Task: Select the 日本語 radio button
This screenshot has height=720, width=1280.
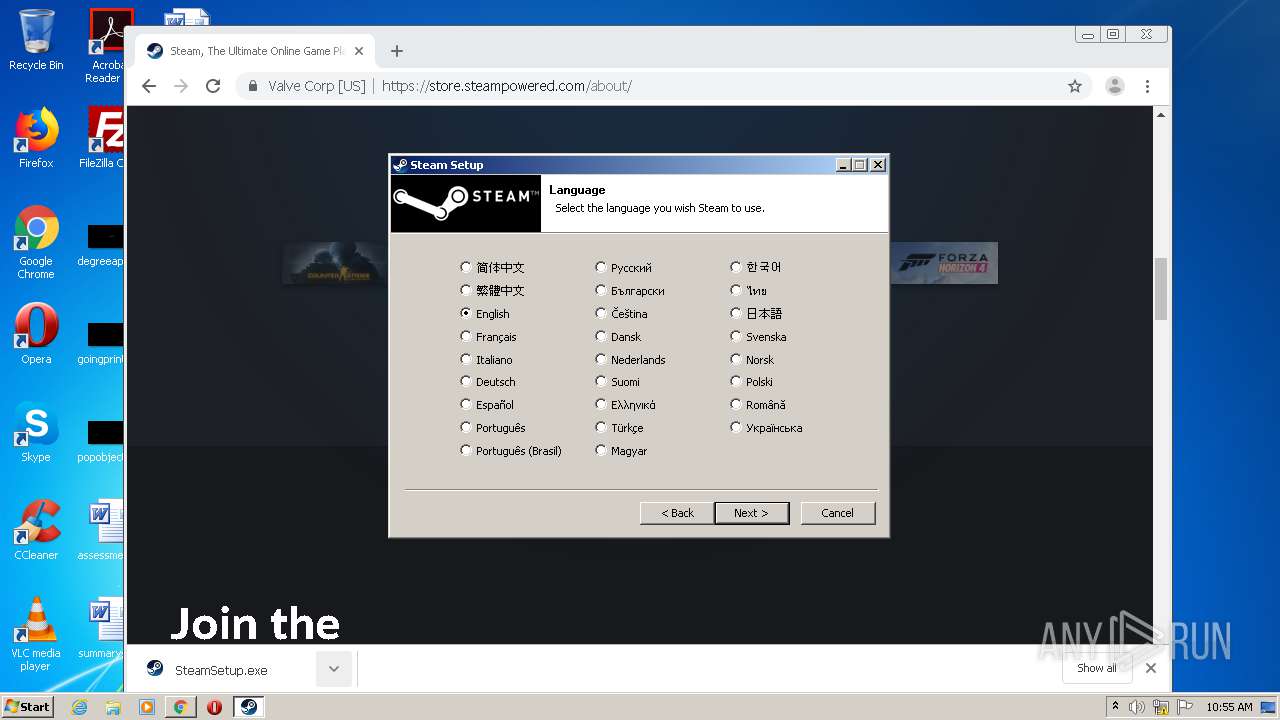Action: pyautogui.click(x=736, y=313)
